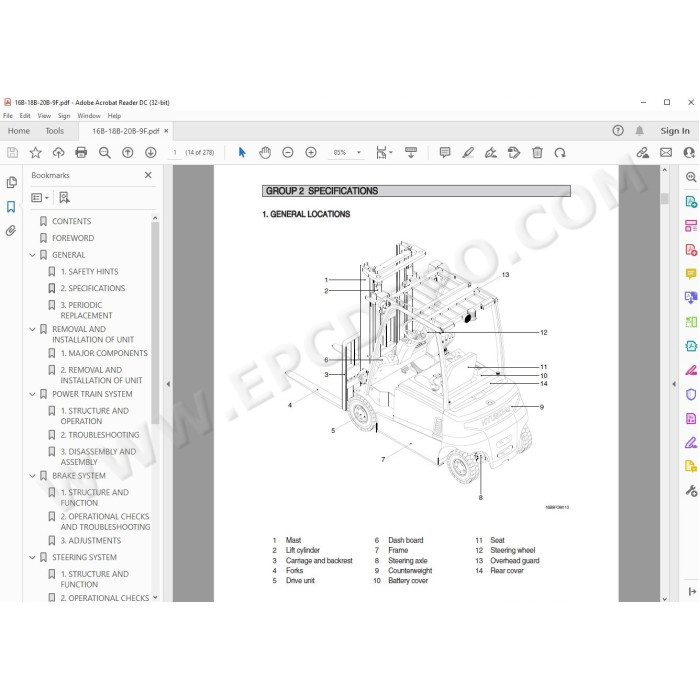Collapse POWER TRAIN SYSTEM bookmark group

32,394
